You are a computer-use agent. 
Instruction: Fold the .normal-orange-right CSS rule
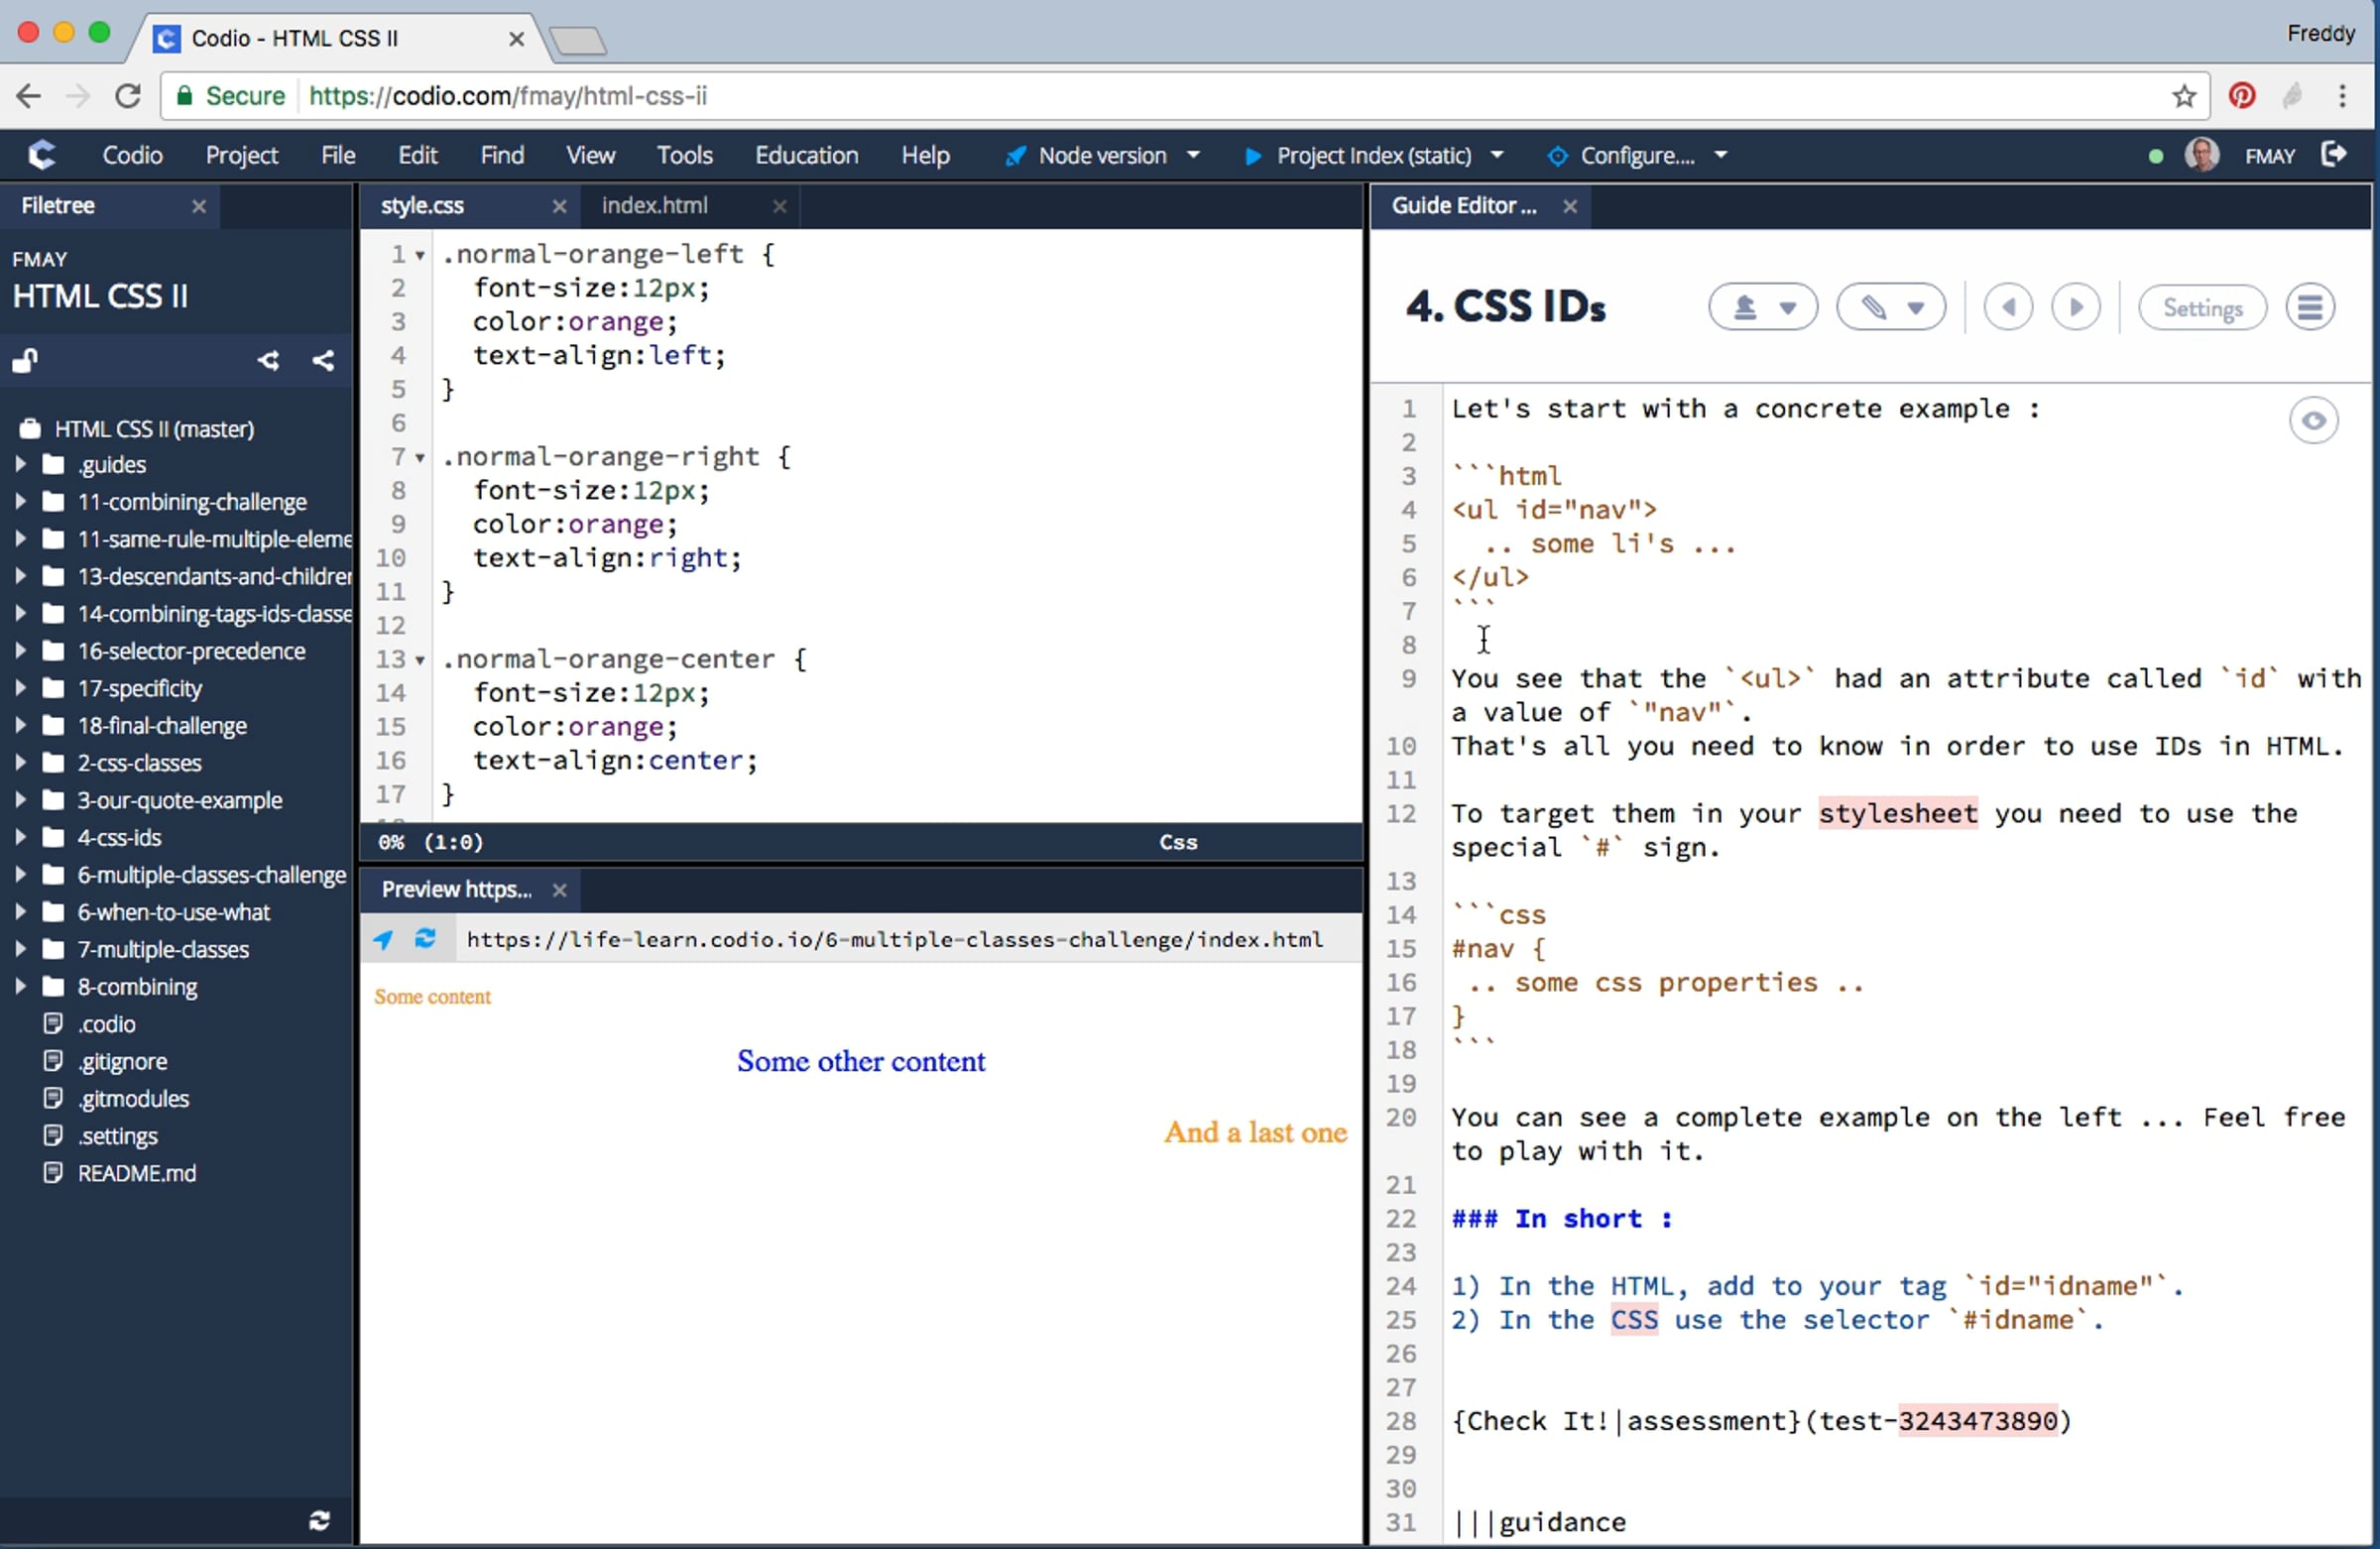coord(420,458)
